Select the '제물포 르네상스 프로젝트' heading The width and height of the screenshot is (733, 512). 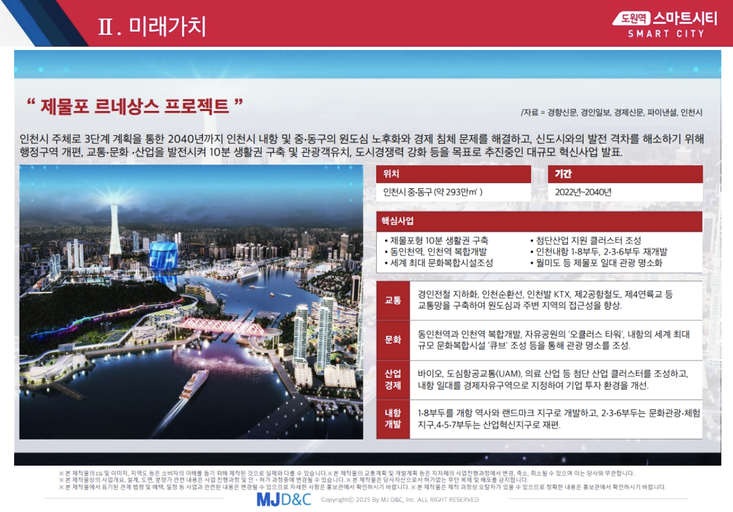pos(135,107)
